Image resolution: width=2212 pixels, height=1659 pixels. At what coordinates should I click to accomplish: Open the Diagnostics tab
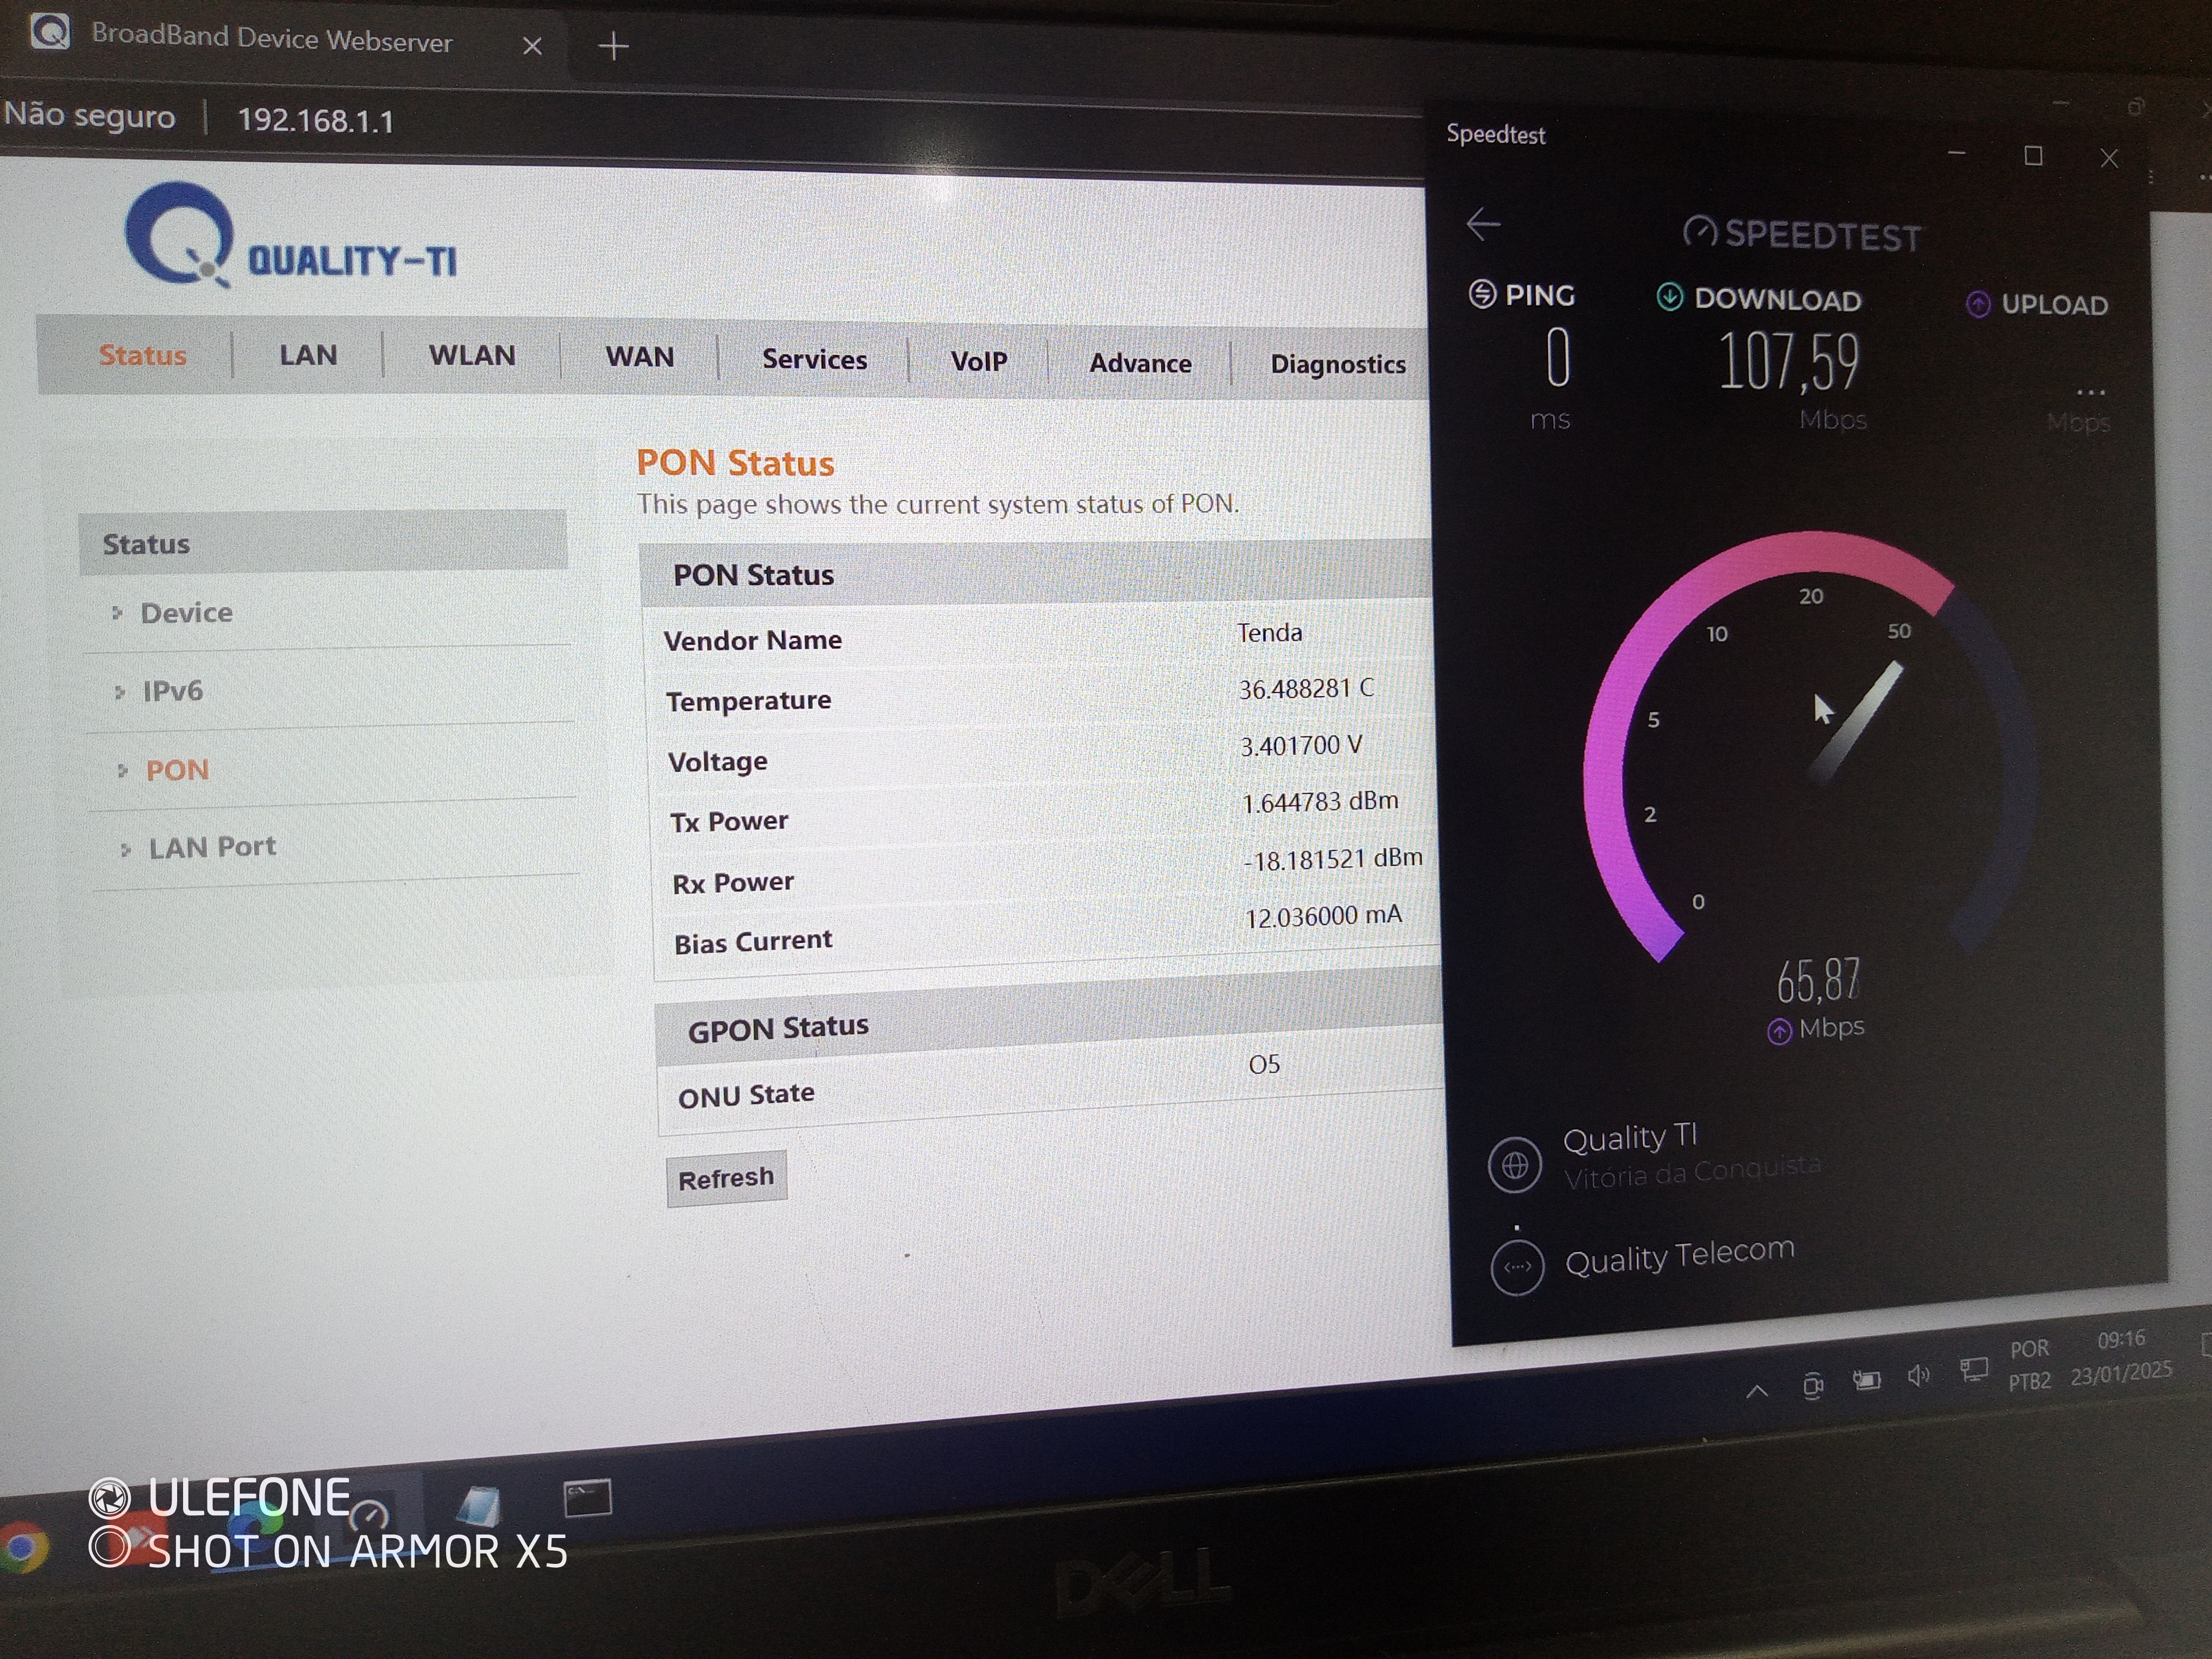click(x=1337, y=365)
